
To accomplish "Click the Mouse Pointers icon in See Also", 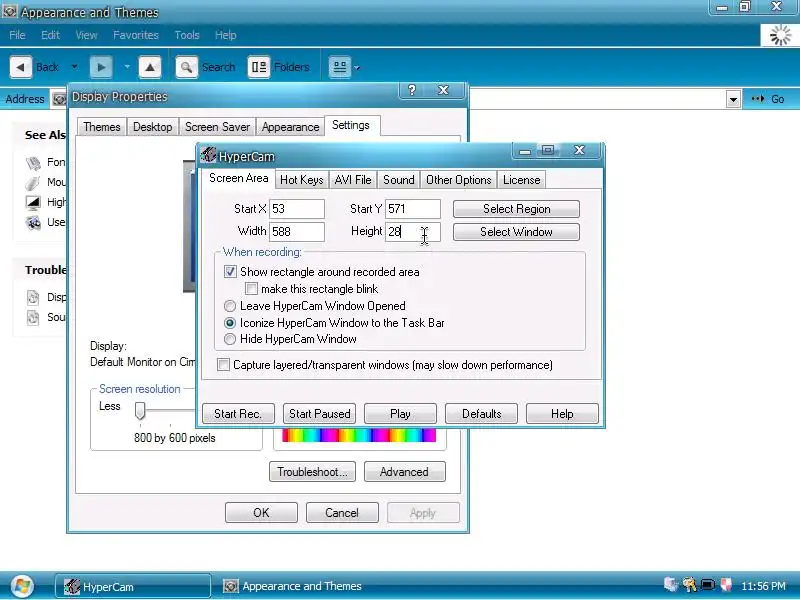I will pos(33,183).
